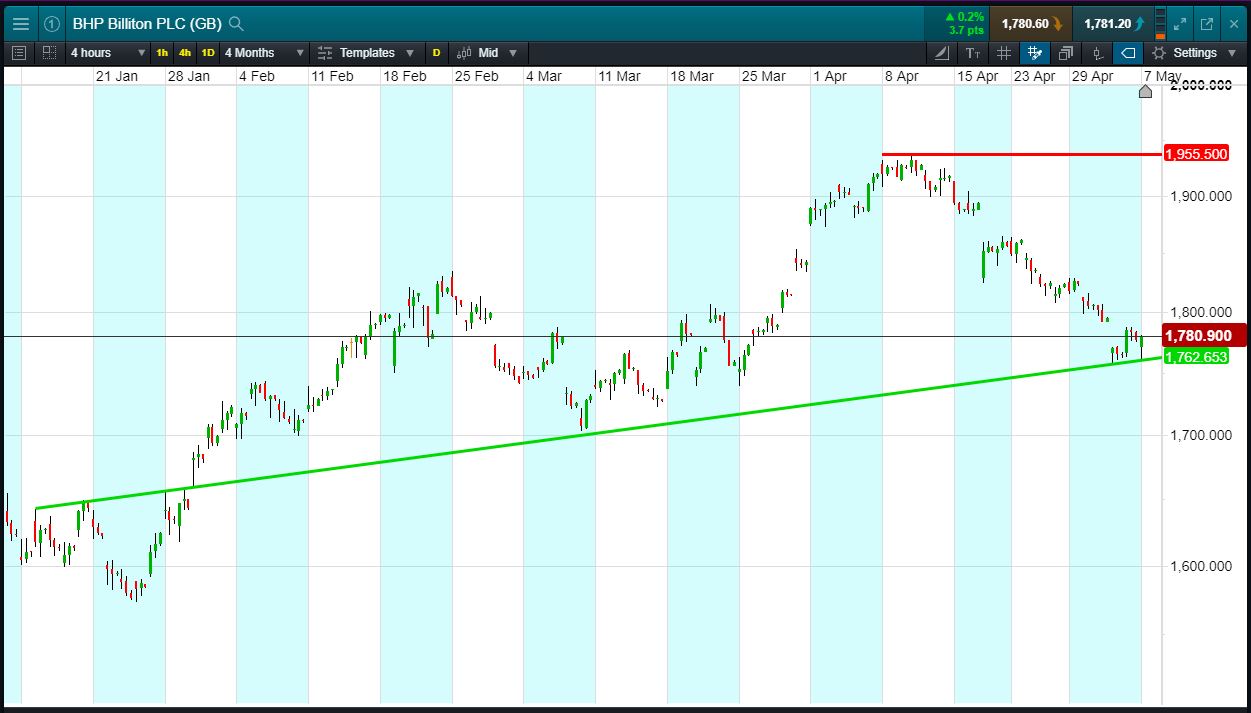Toggle the yellow D button
Screen dimensions: 1251x713
pos(436,53)
